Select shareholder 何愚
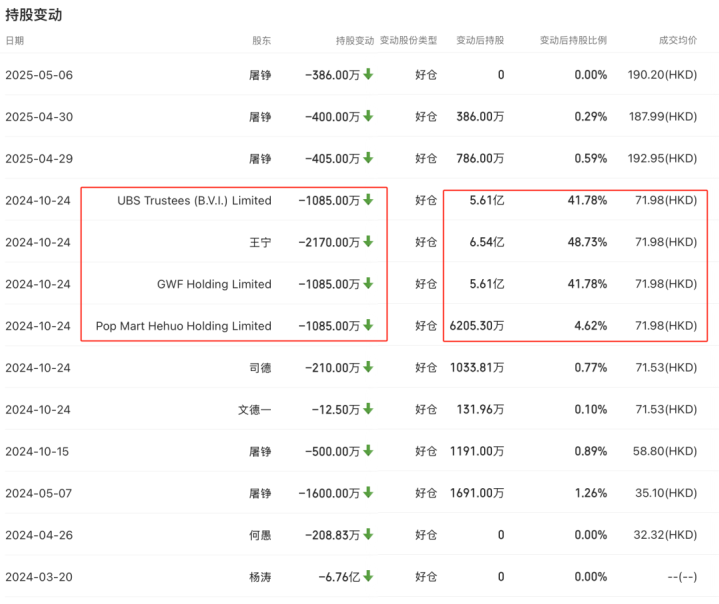This screenshot has height=604, width=719. point(260,535)
